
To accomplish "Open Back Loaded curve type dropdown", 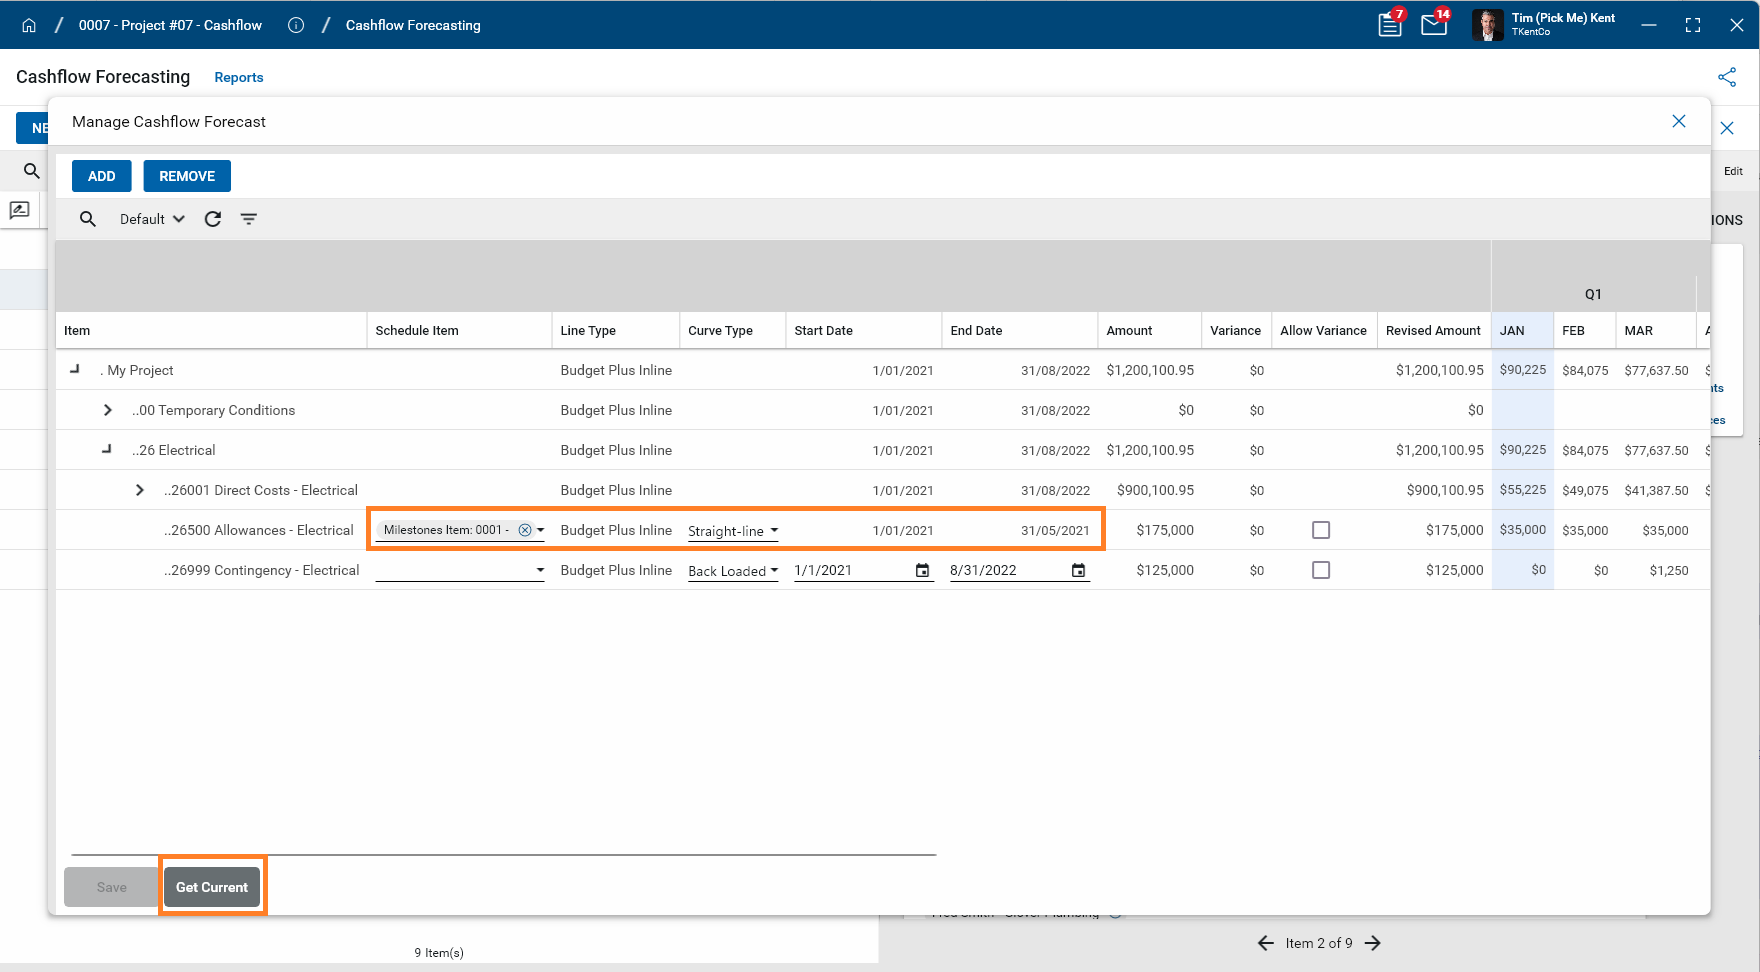I will pos(733,571).
